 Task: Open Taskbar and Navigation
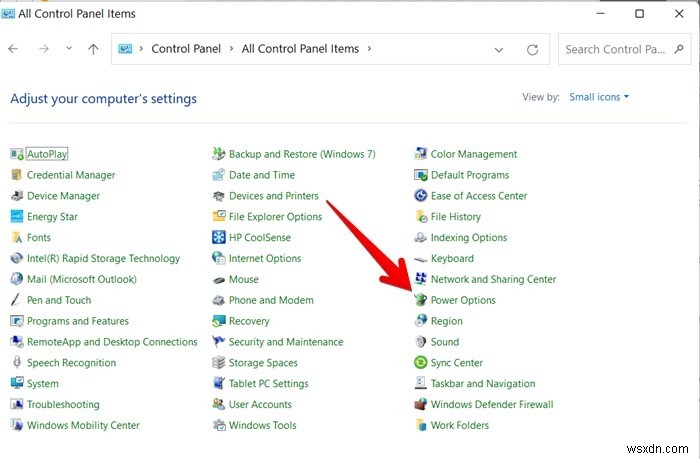(483, 384)
